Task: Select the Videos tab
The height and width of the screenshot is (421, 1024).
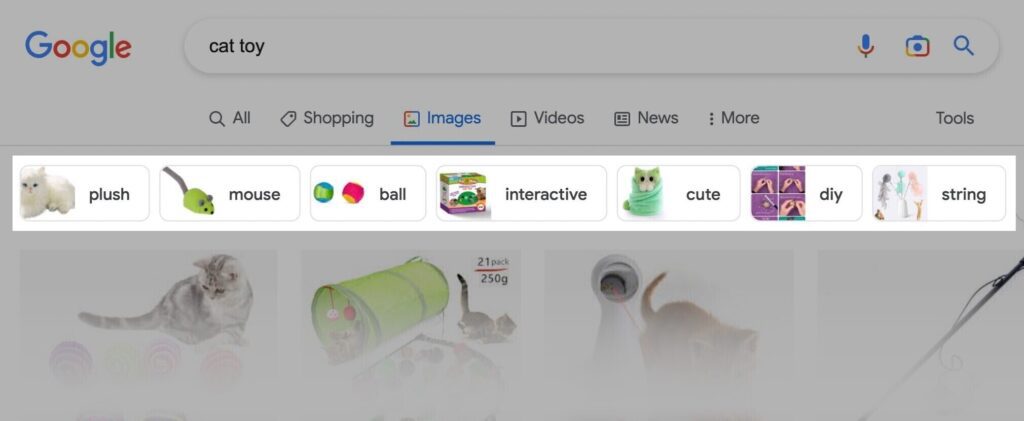Action: click(x=547, y=118)
